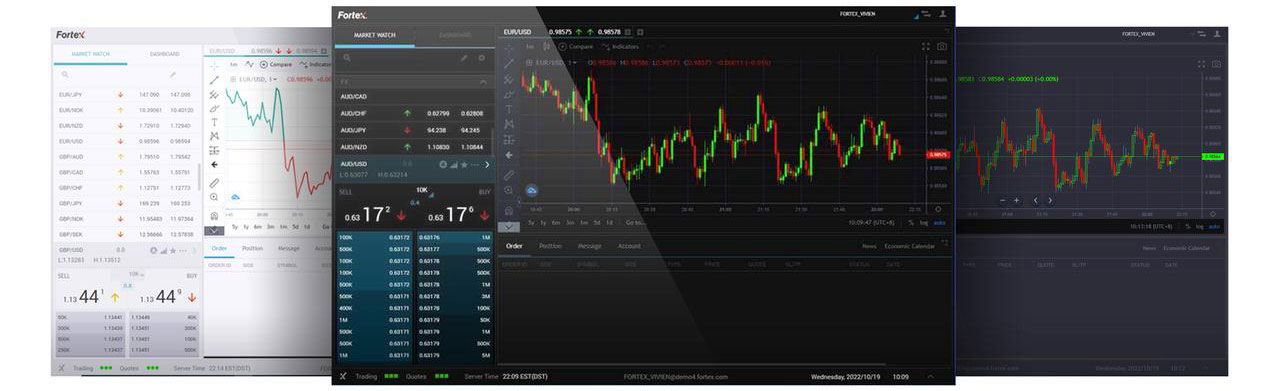Open the 1m timeframe dropdown on chart
Image resolution: width=1280 pixels, height=391 pixels.
point(530,46)
